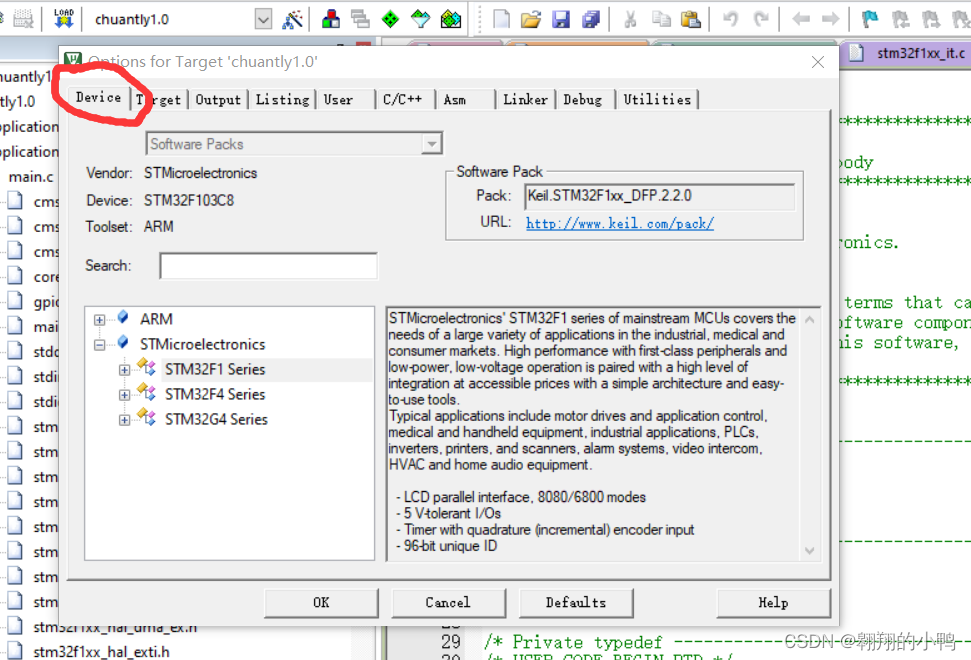
Task: Switch to the Target tab
Action: pos(159,100)
